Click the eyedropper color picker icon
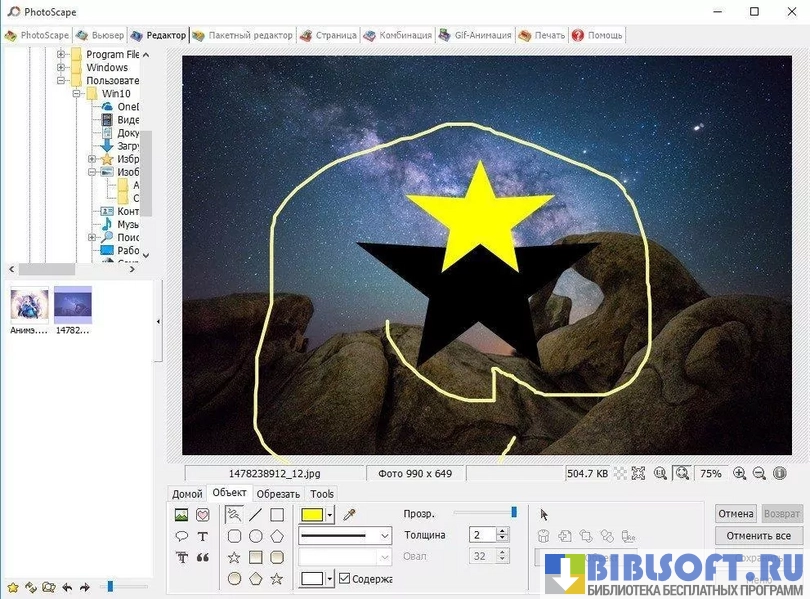Screen dimensions: 810x599 [x=349, y=515]
